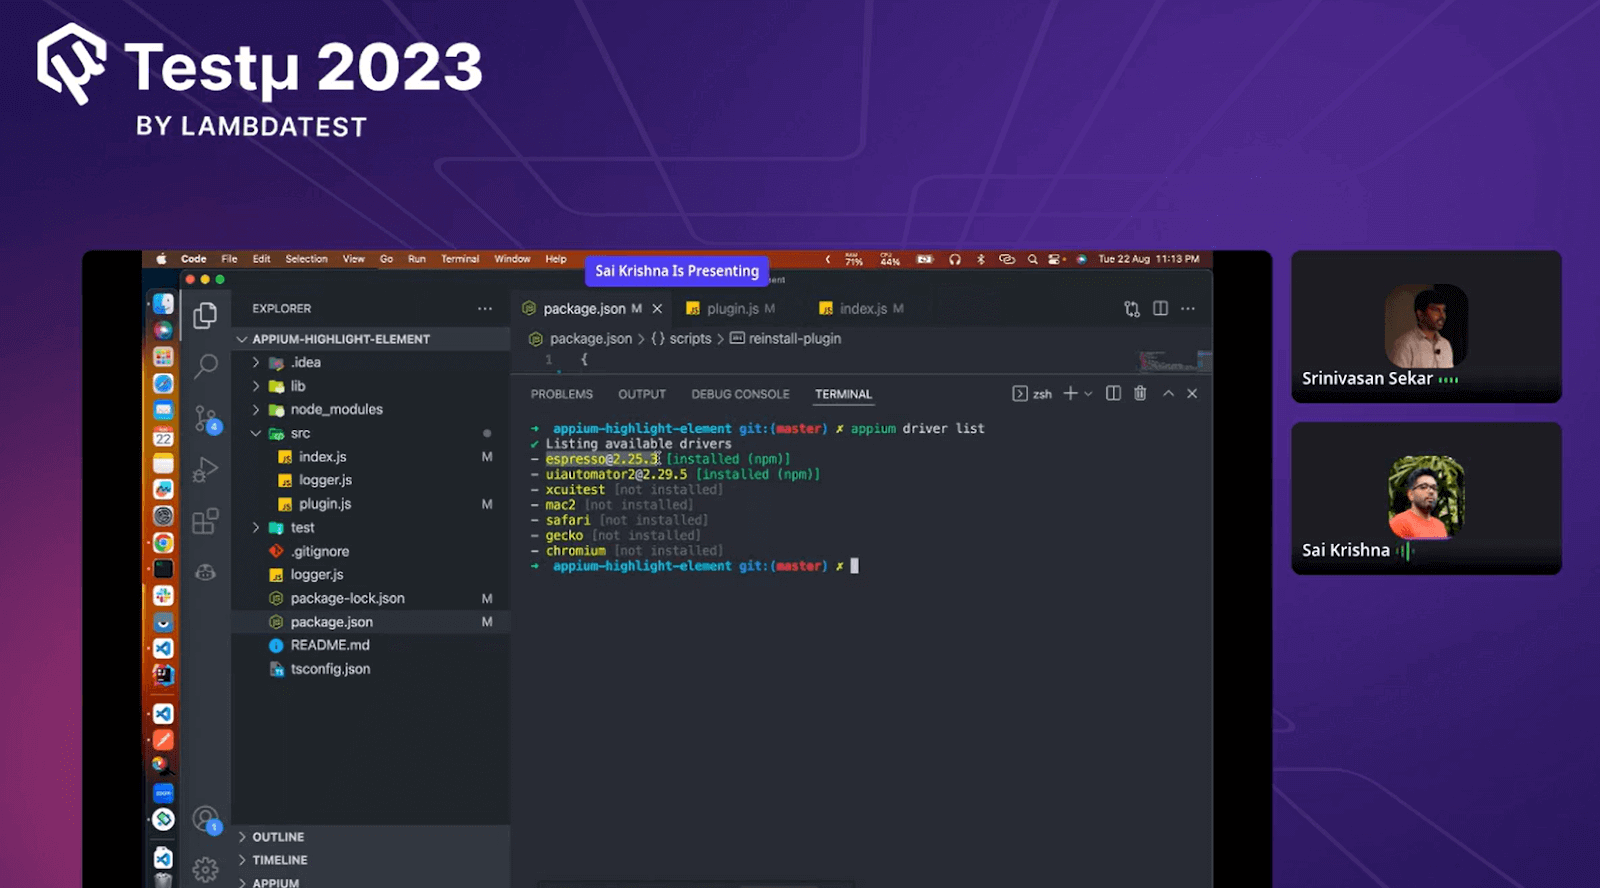
Task: Open the Extensions view icon
Action: pyautogui.click(x=206, y=521)
